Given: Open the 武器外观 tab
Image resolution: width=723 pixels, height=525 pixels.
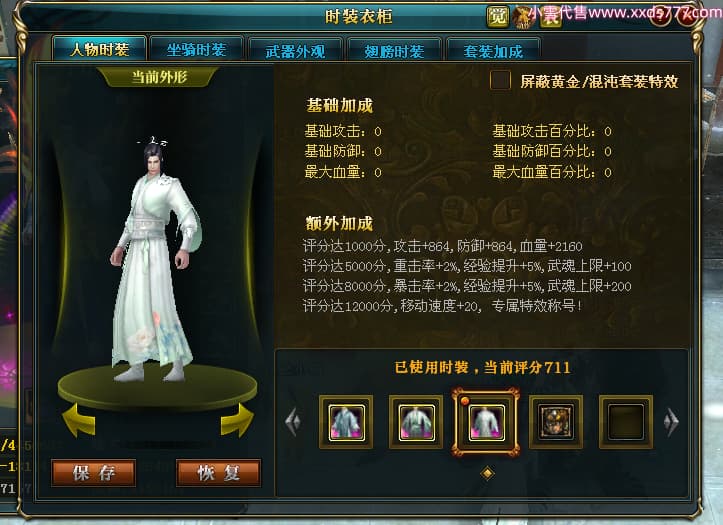Looking at the screenshot, I should [295, 50].
